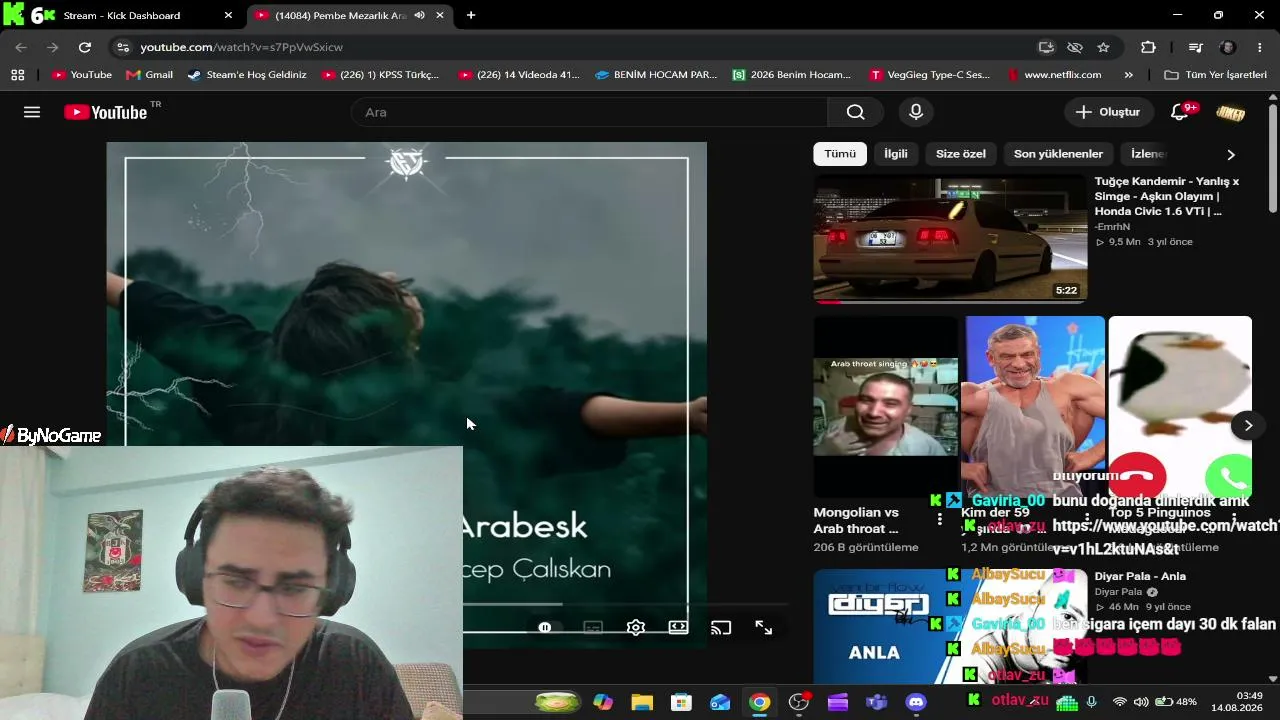
Task: Open Copilot from the taskbar
Action: [x=603, y=702]
